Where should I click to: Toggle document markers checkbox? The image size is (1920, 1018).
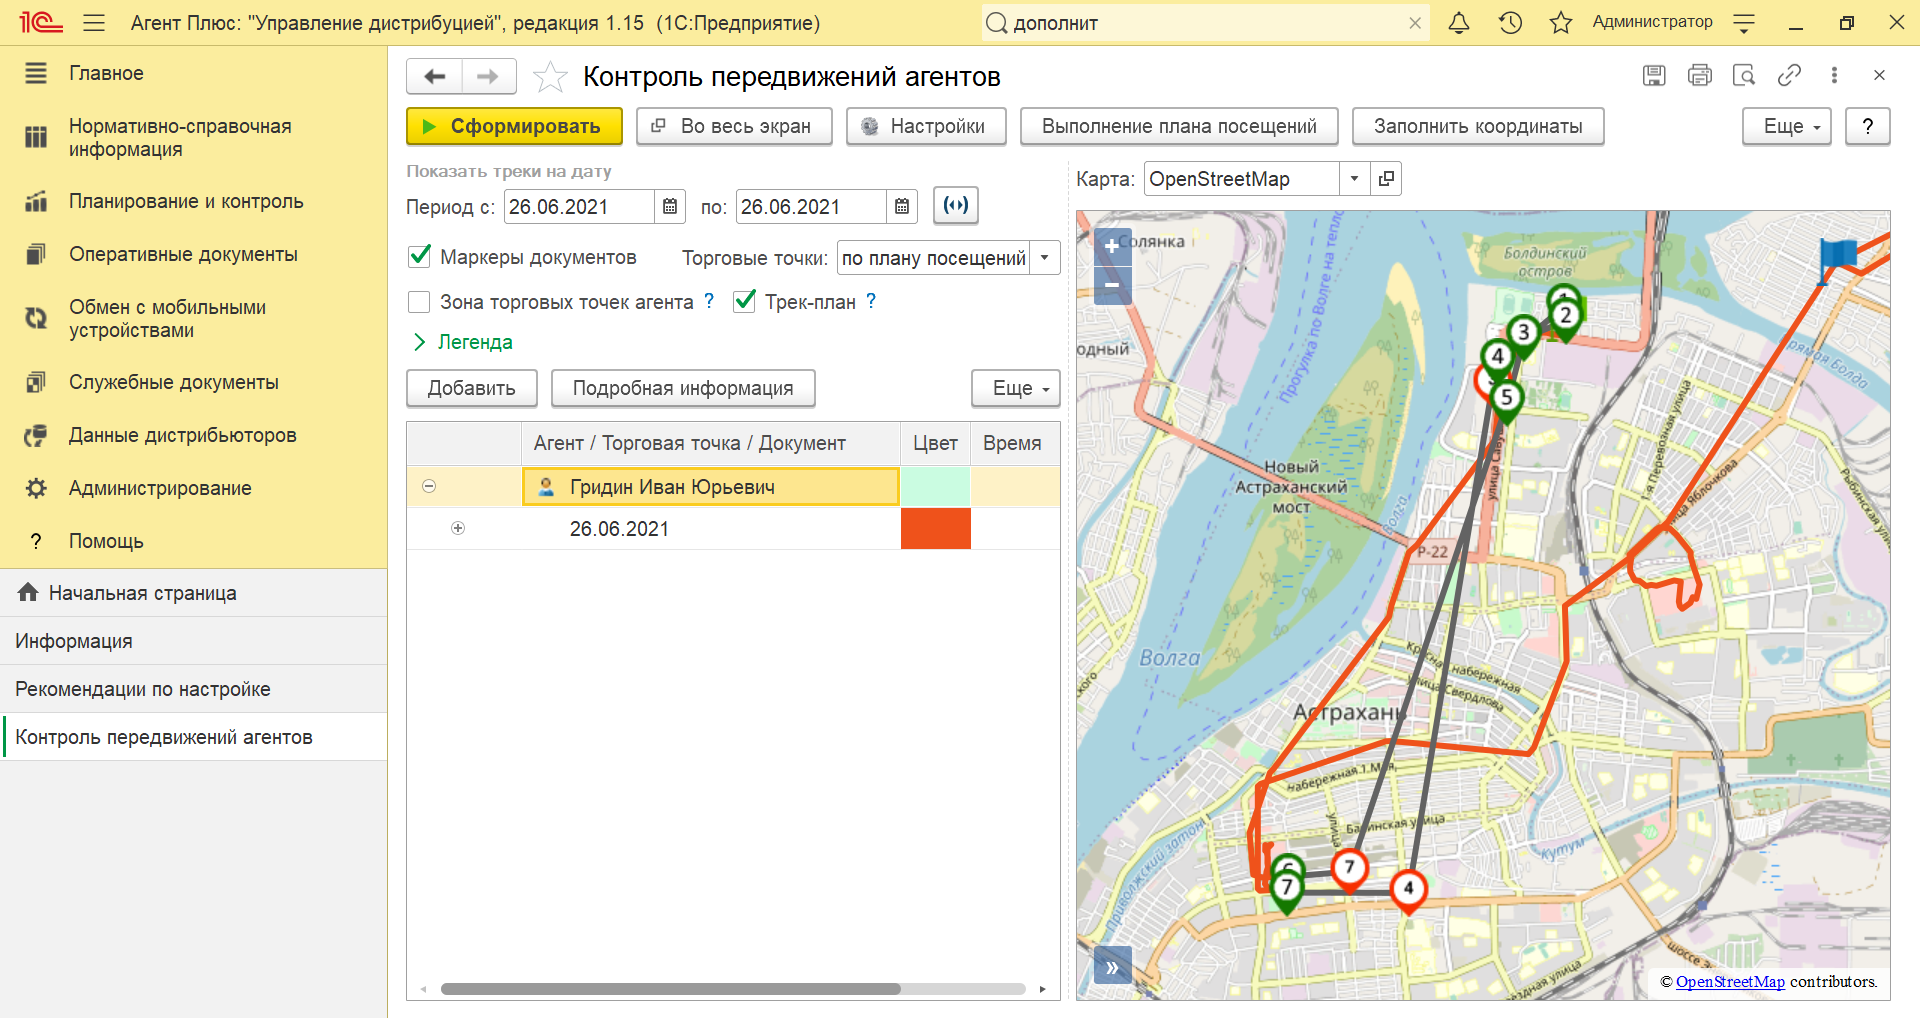(x=420, y=257)
